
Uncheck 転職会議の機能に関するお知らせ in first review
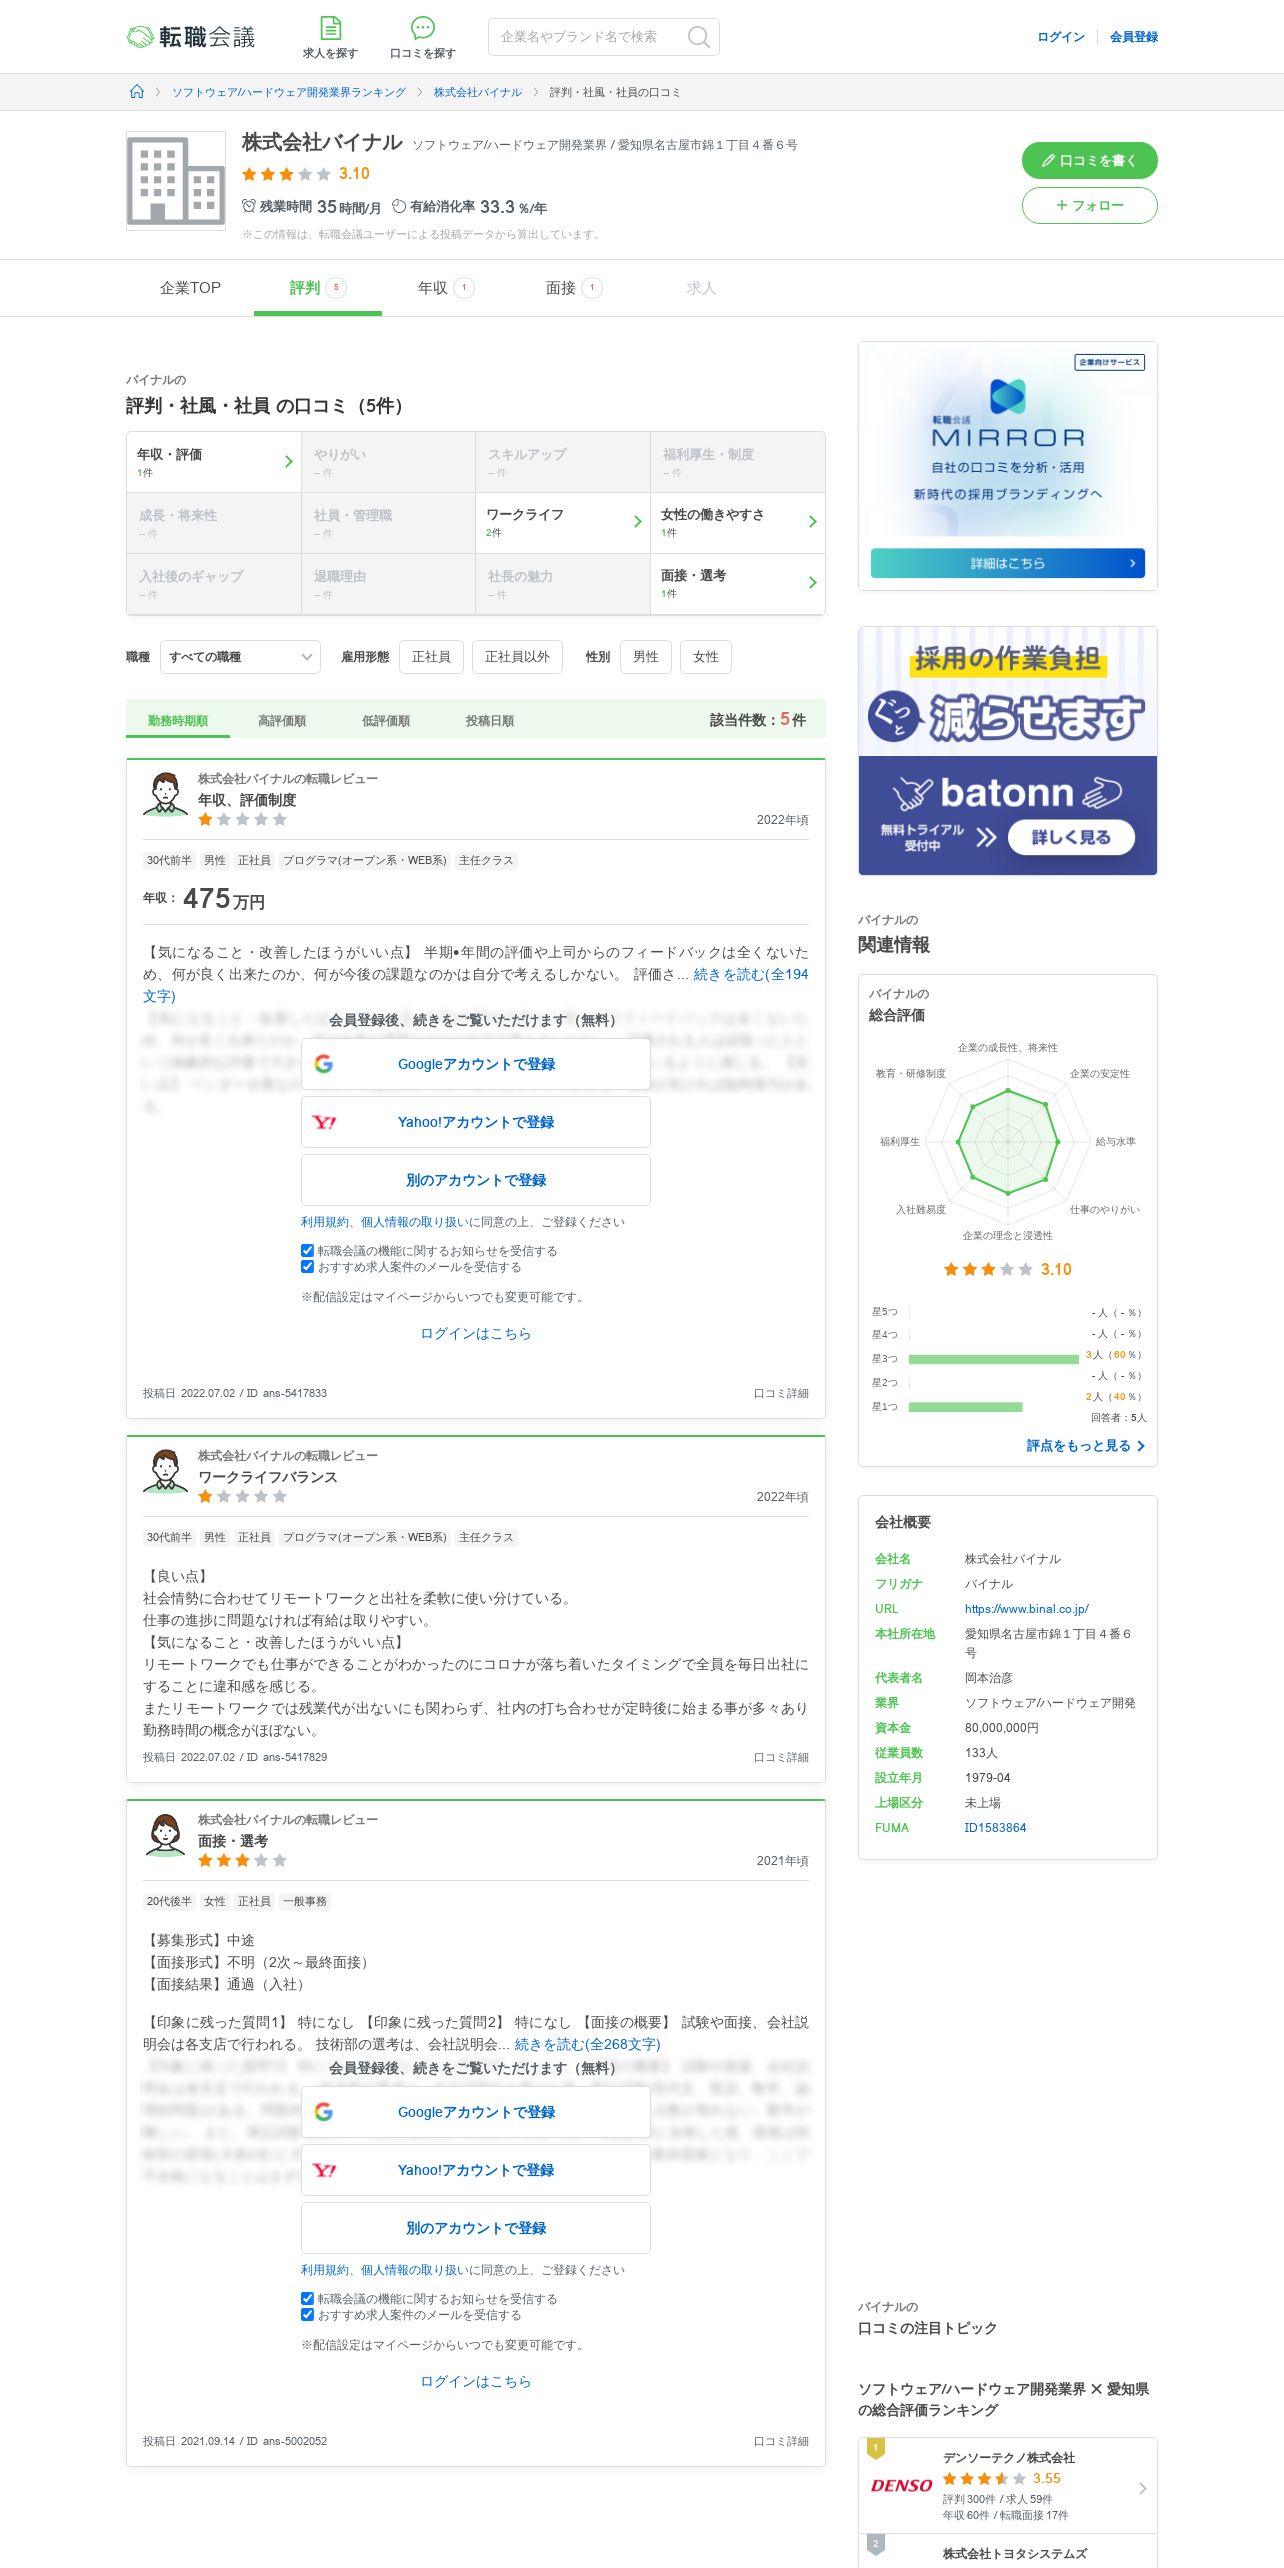pyautogui.click(x=308, y=1250)
